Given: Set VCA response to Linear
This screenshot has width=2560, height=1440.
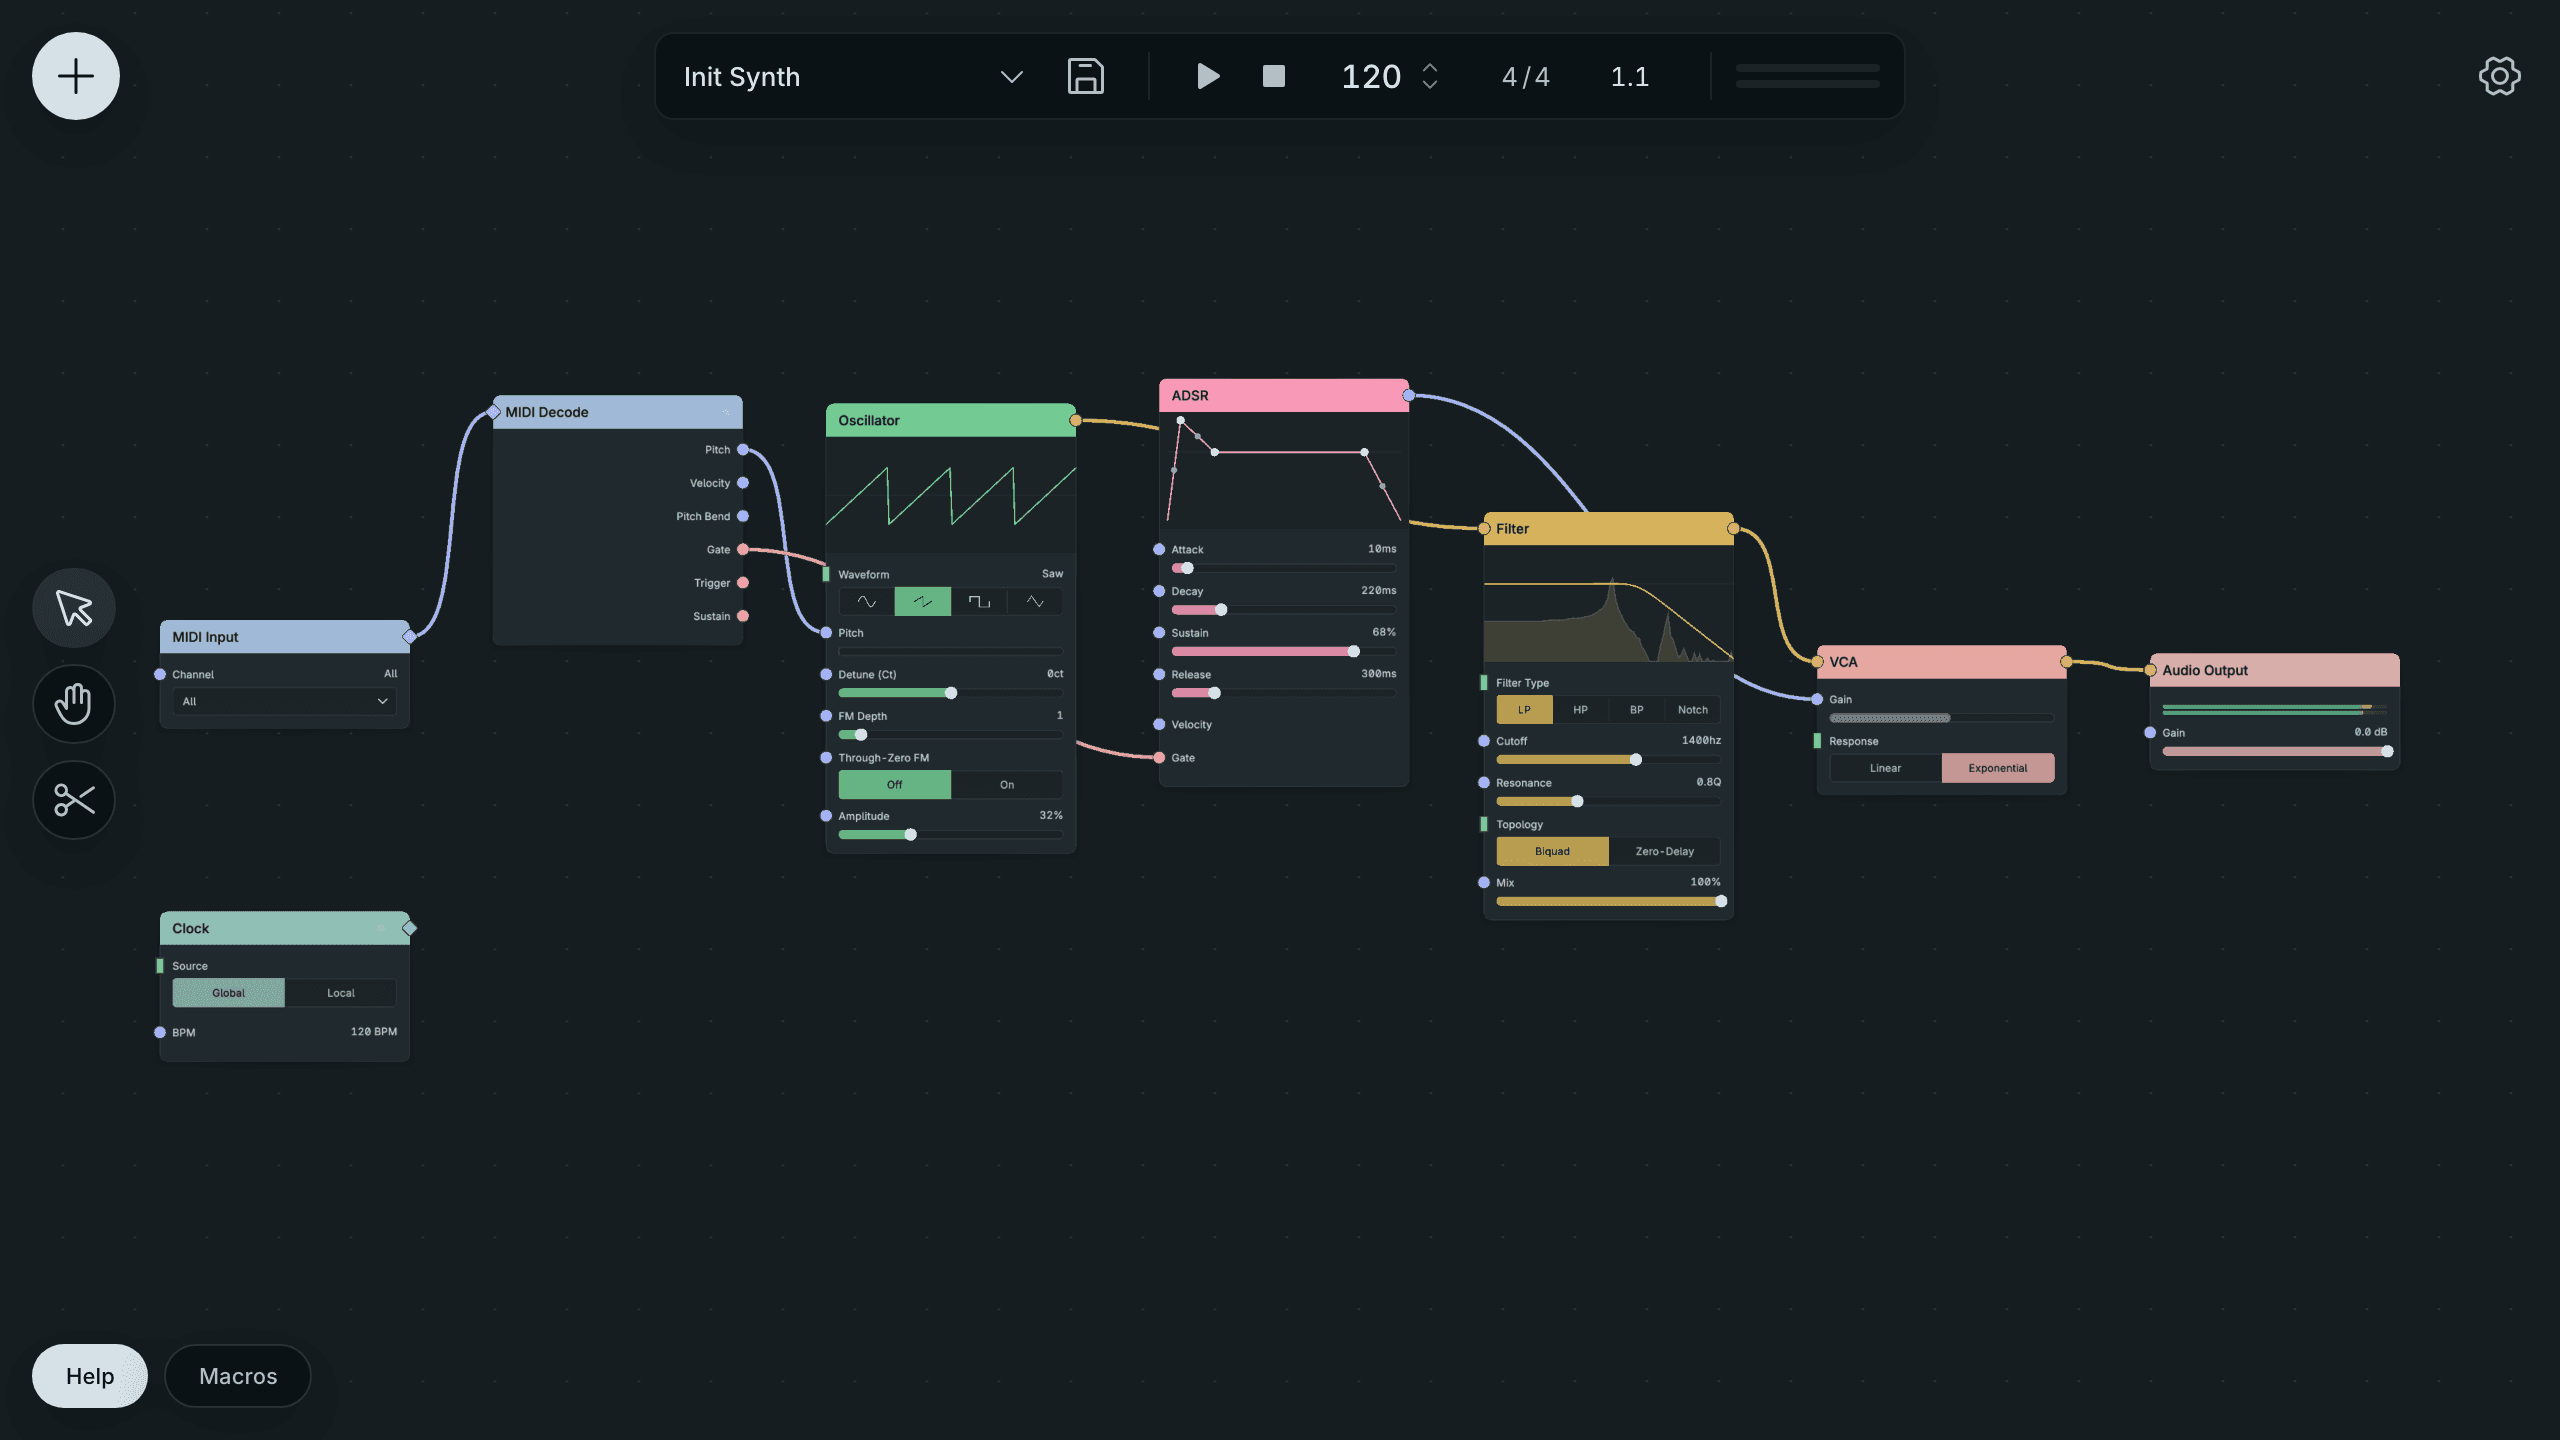Looking at the screenshot, I should coord(1885,768).
